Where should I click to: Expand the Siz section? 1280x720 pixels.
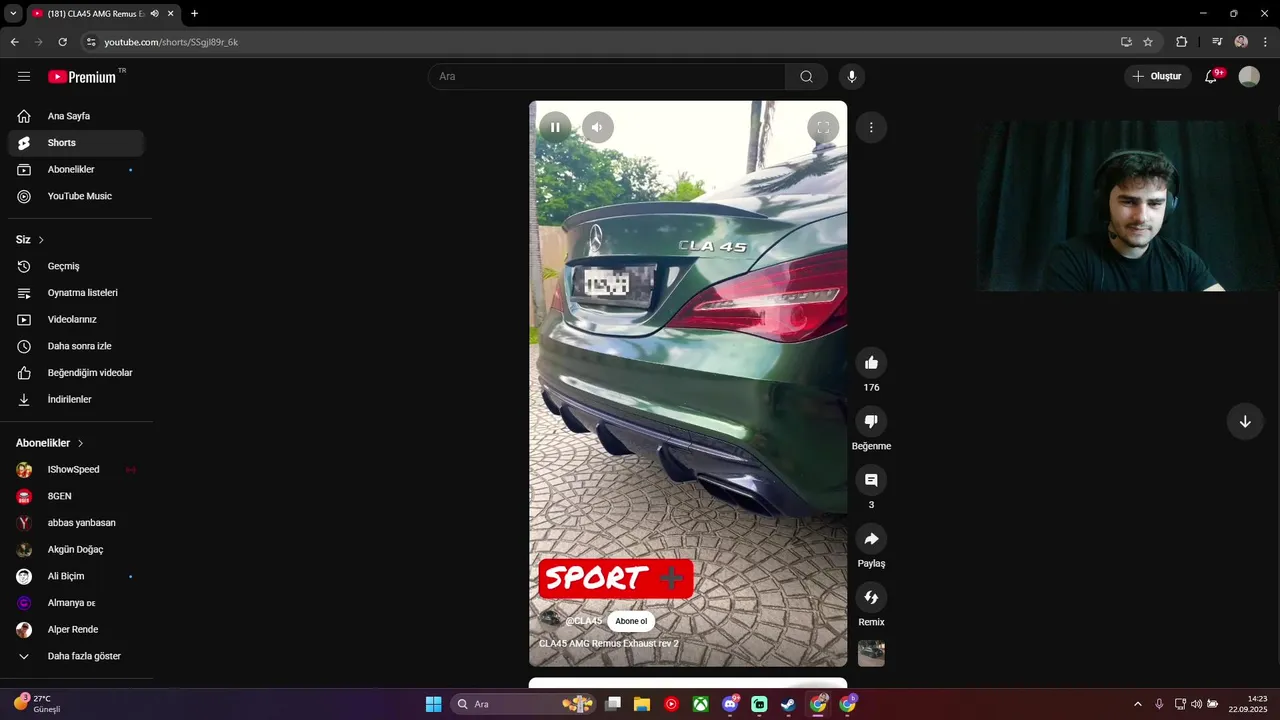(30, 240)
